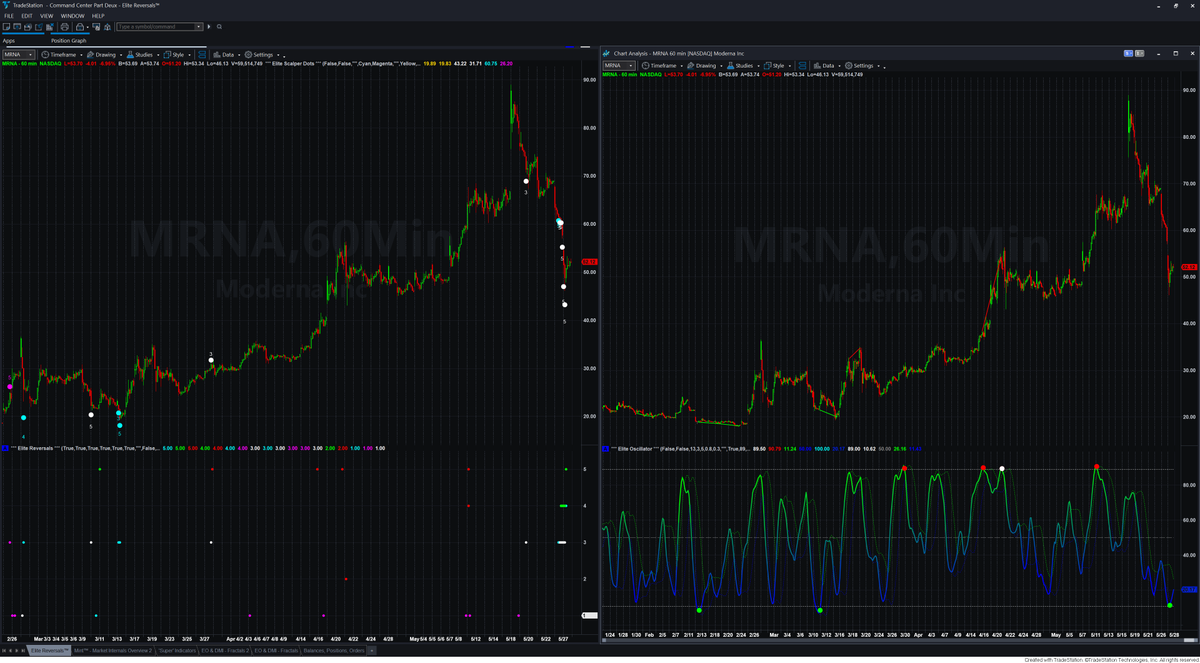This screenshot has height=663, width=1200.
Task: Open dropdown arrow next to Chart Analysis Settings
Action: 878,66
